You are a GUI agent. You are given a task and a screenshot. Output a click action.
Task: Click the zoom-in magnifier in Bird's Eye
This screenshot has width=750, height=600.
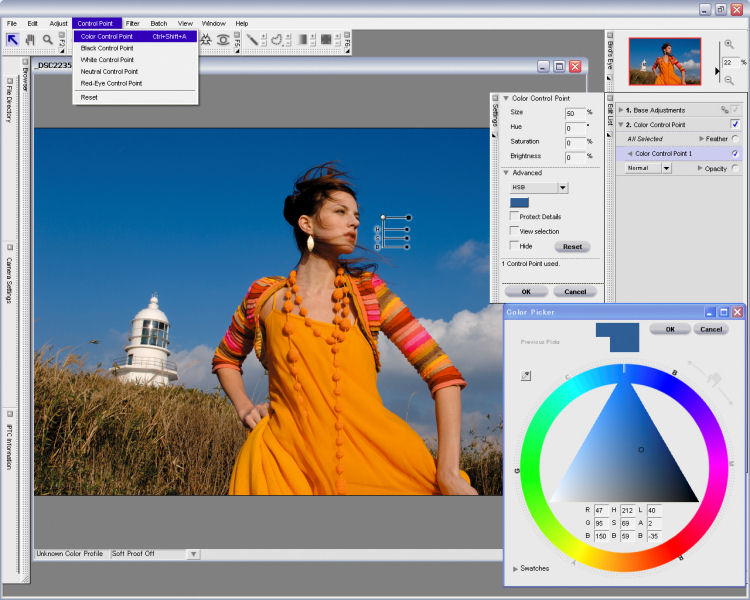729,44
